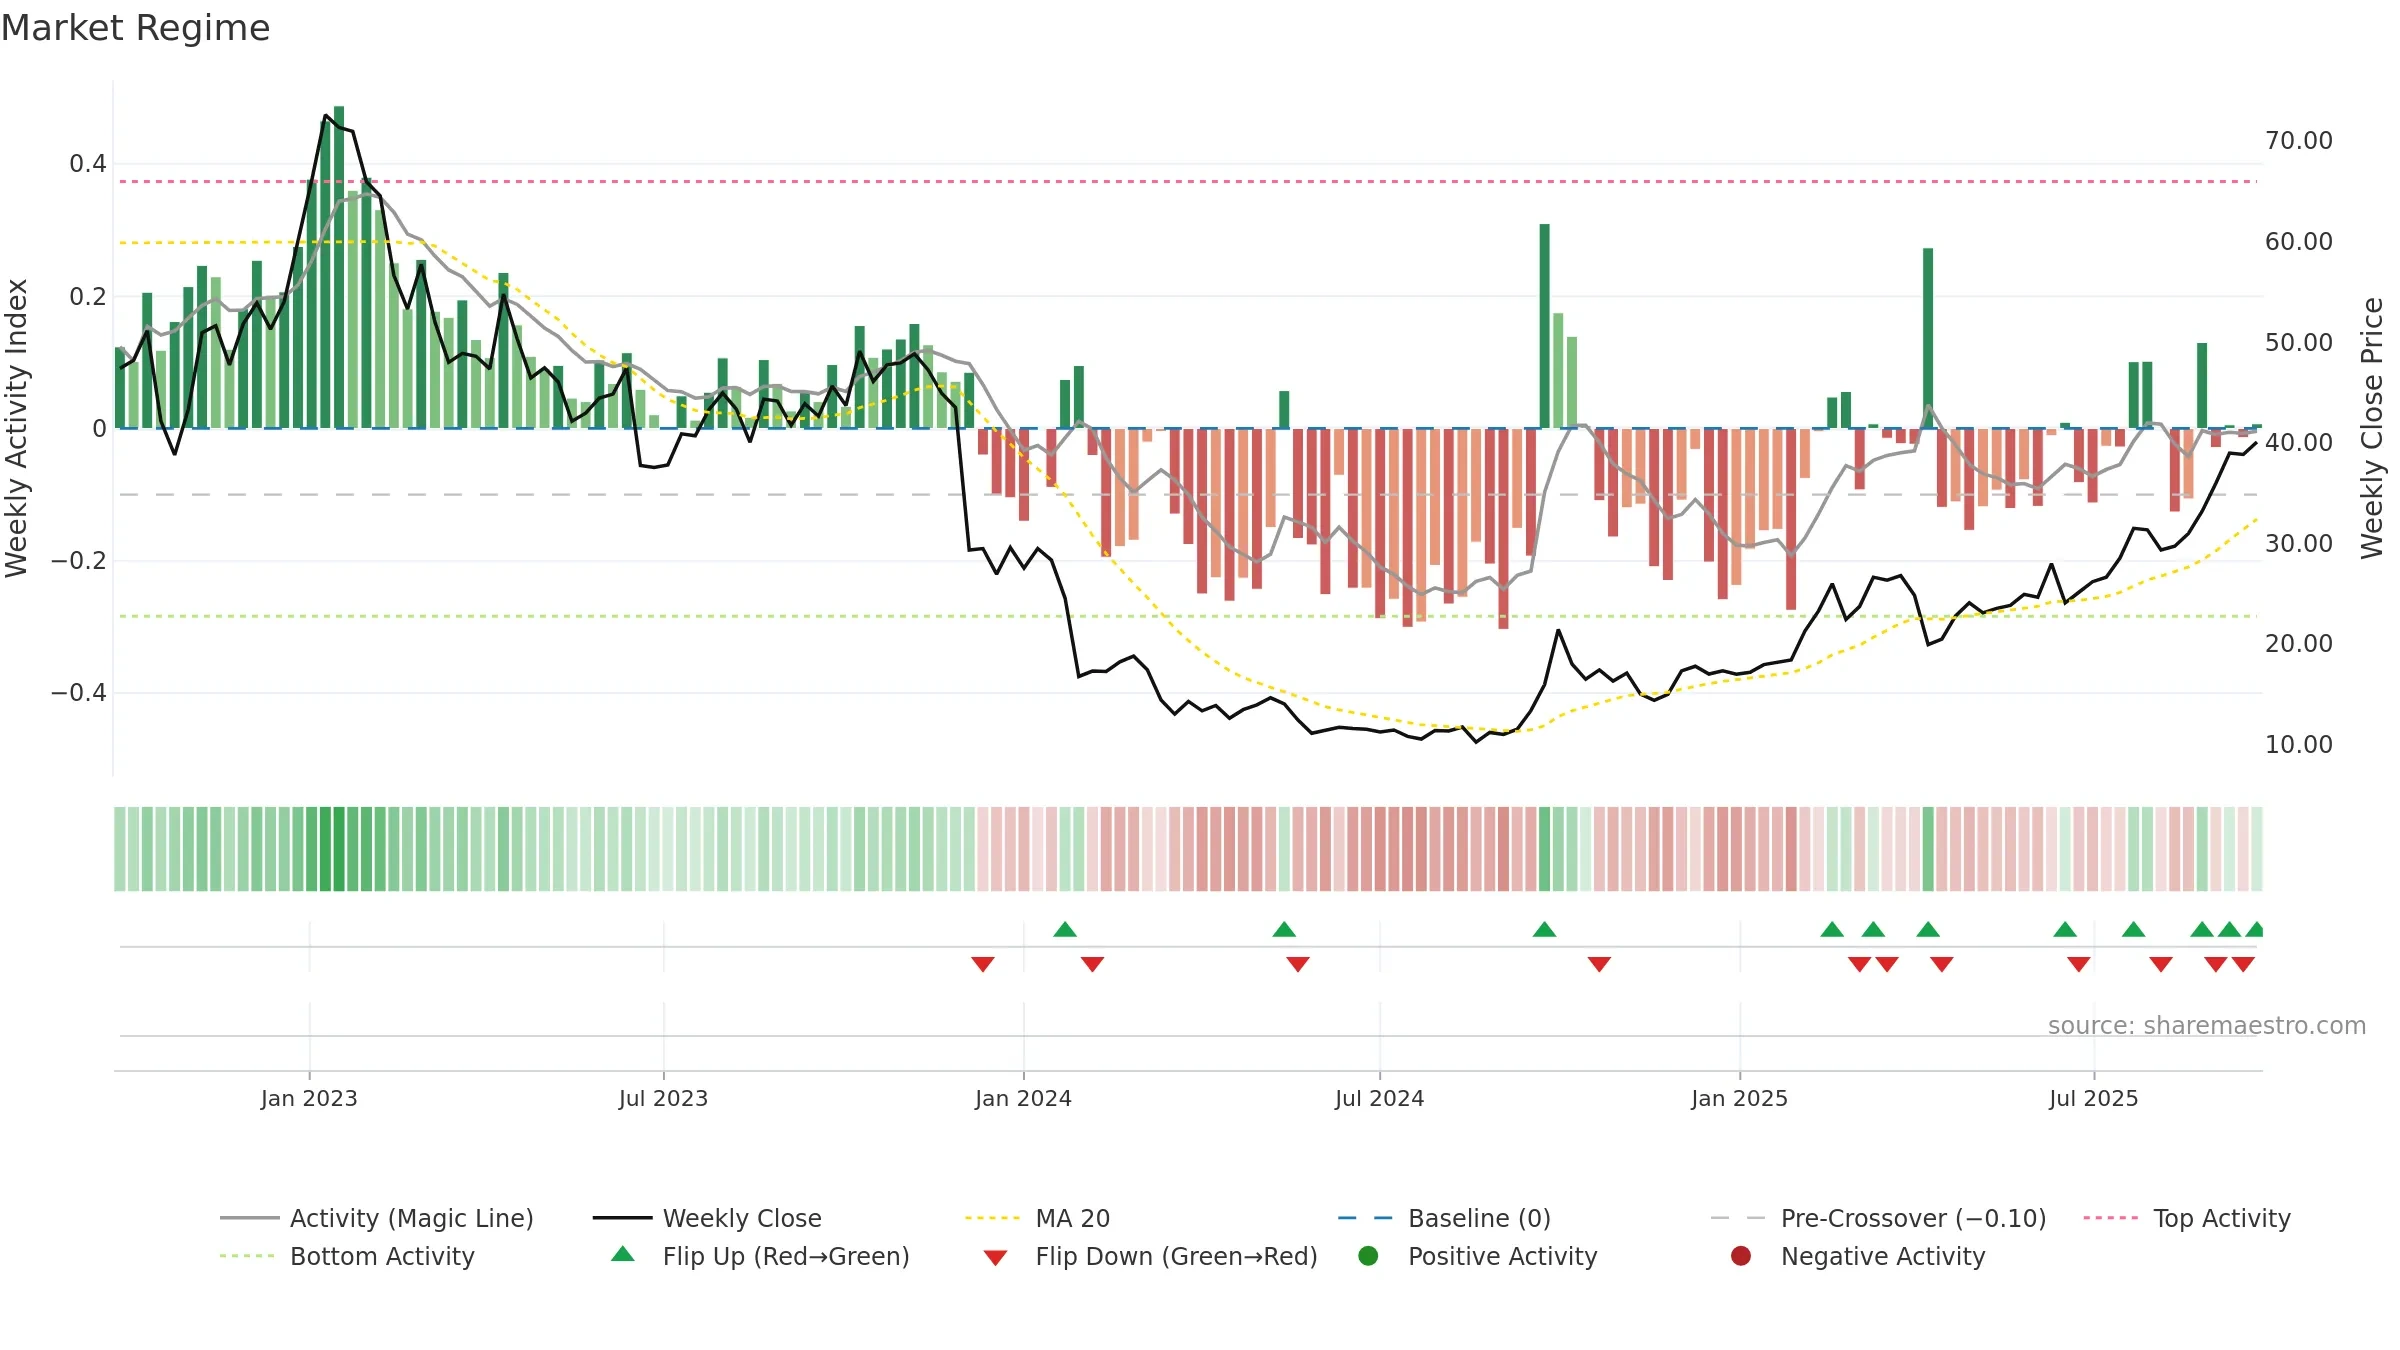Click the Flip Up (Red→Green) legend label
Screen dimensions: 2400x1350
(x=786, y=1256)
